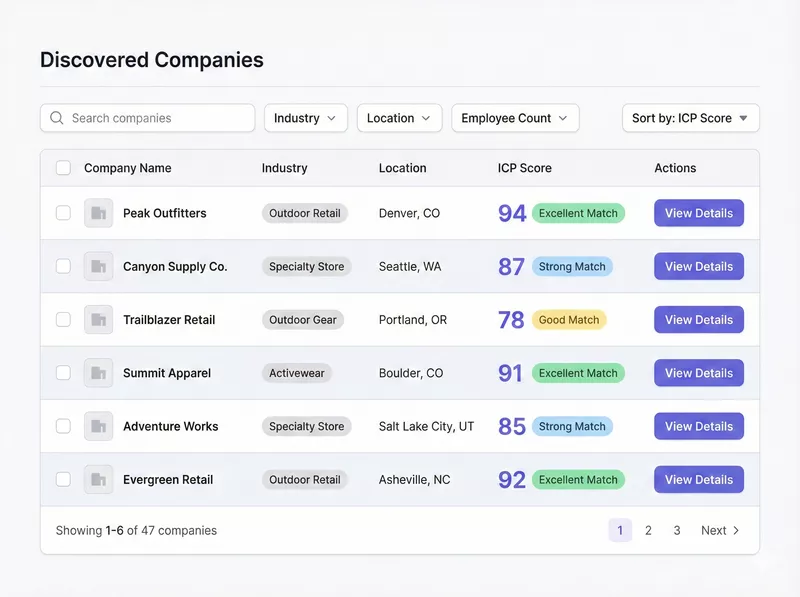
Task: Click Adventure Works company logo icon
Action: click(x=98, y=426)
